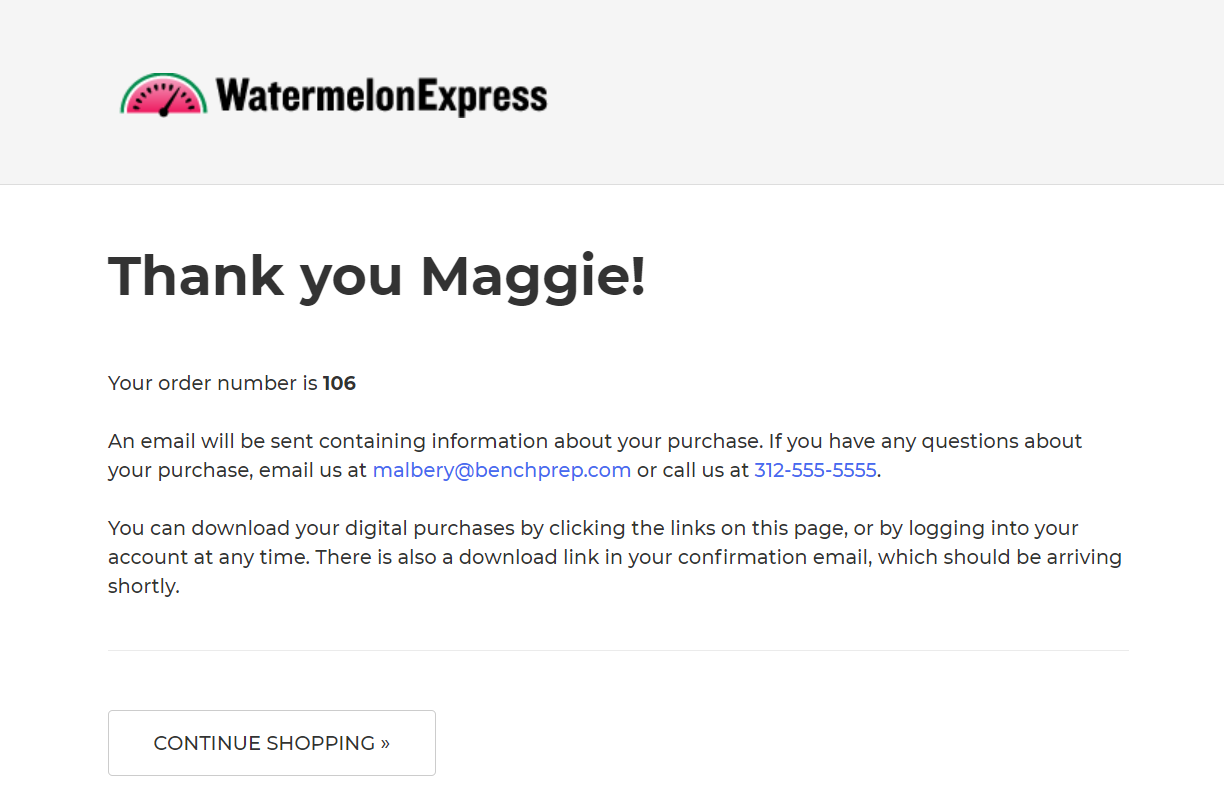Click the » chevron in Continue Shopping

[385, 743]
